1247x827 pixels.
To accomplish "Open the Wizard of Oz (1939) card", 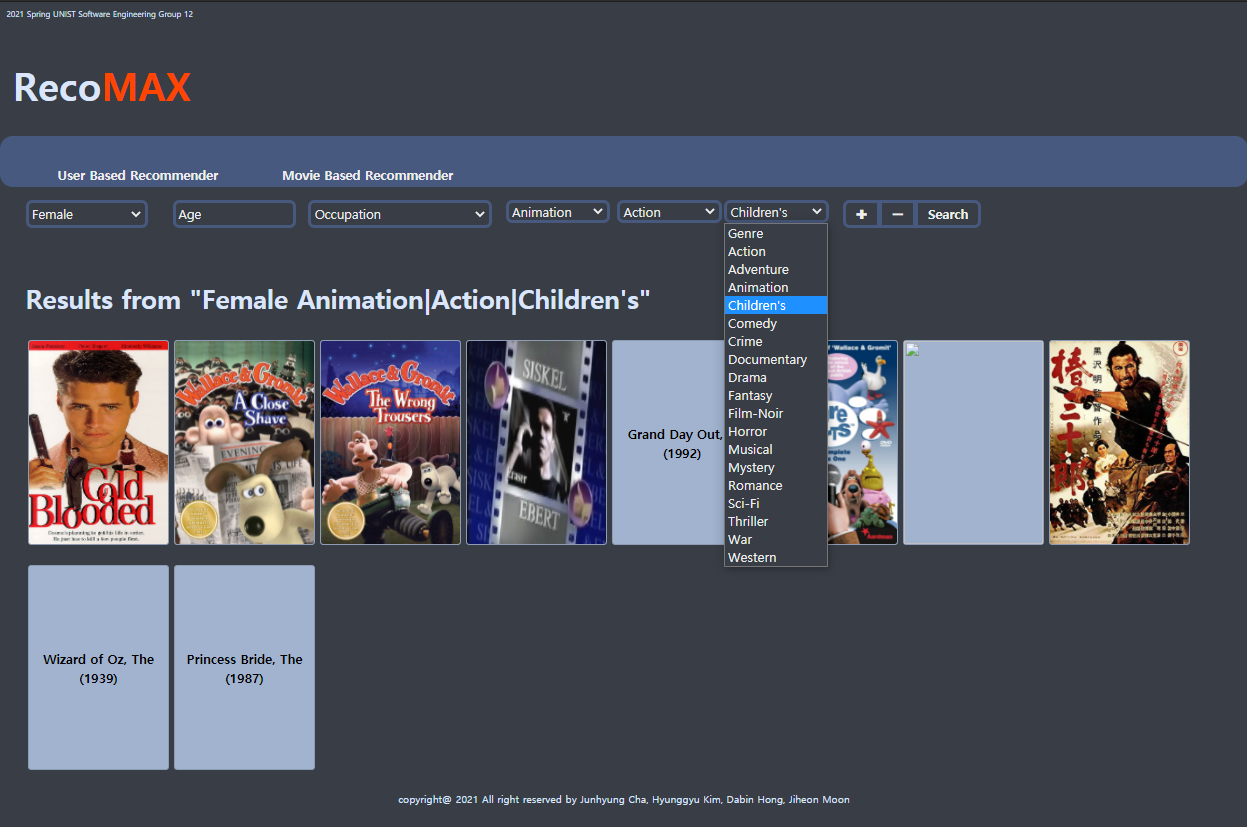I will click(98, 667).
